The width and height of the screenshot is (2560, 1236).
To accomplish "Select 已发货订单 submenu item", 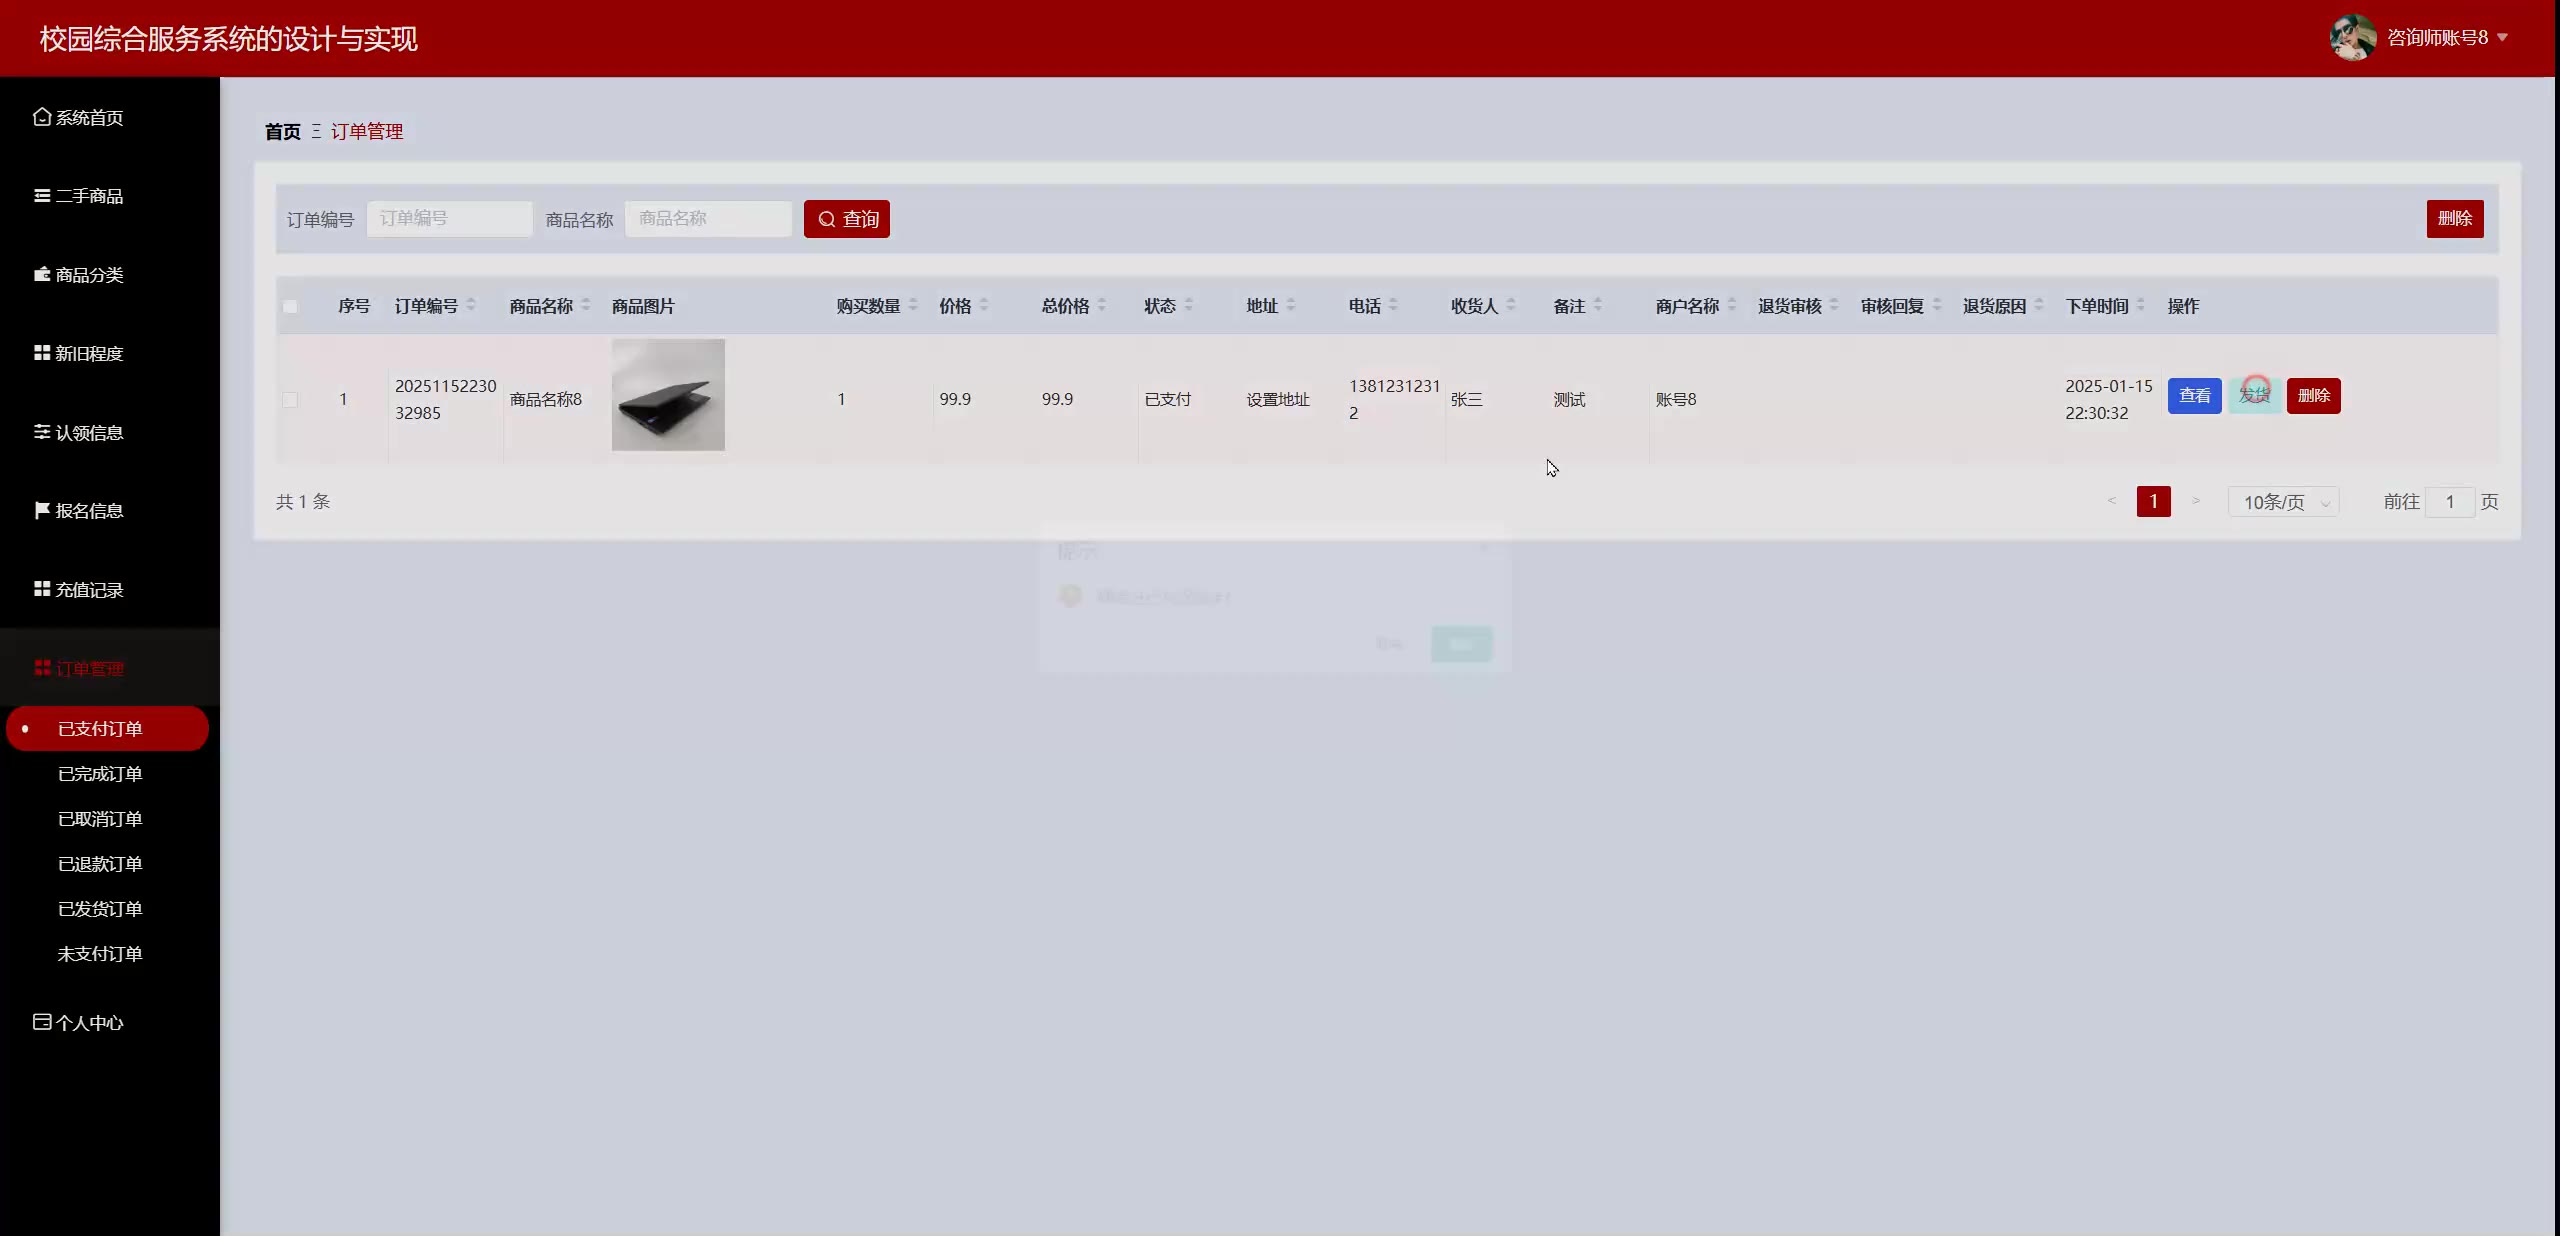I will (x=100, y=909).
